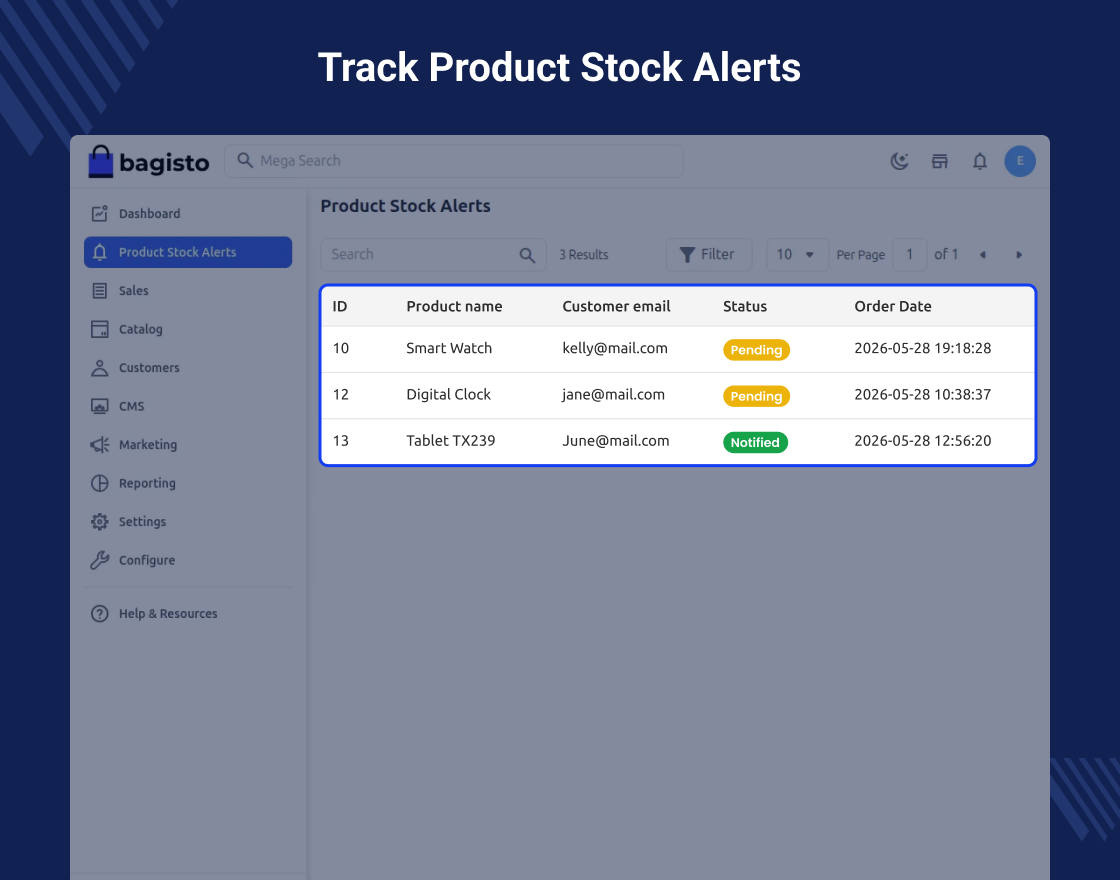Focus the Mega Search field
Viewport: 1120px width, 880px height.
[454, 161]
